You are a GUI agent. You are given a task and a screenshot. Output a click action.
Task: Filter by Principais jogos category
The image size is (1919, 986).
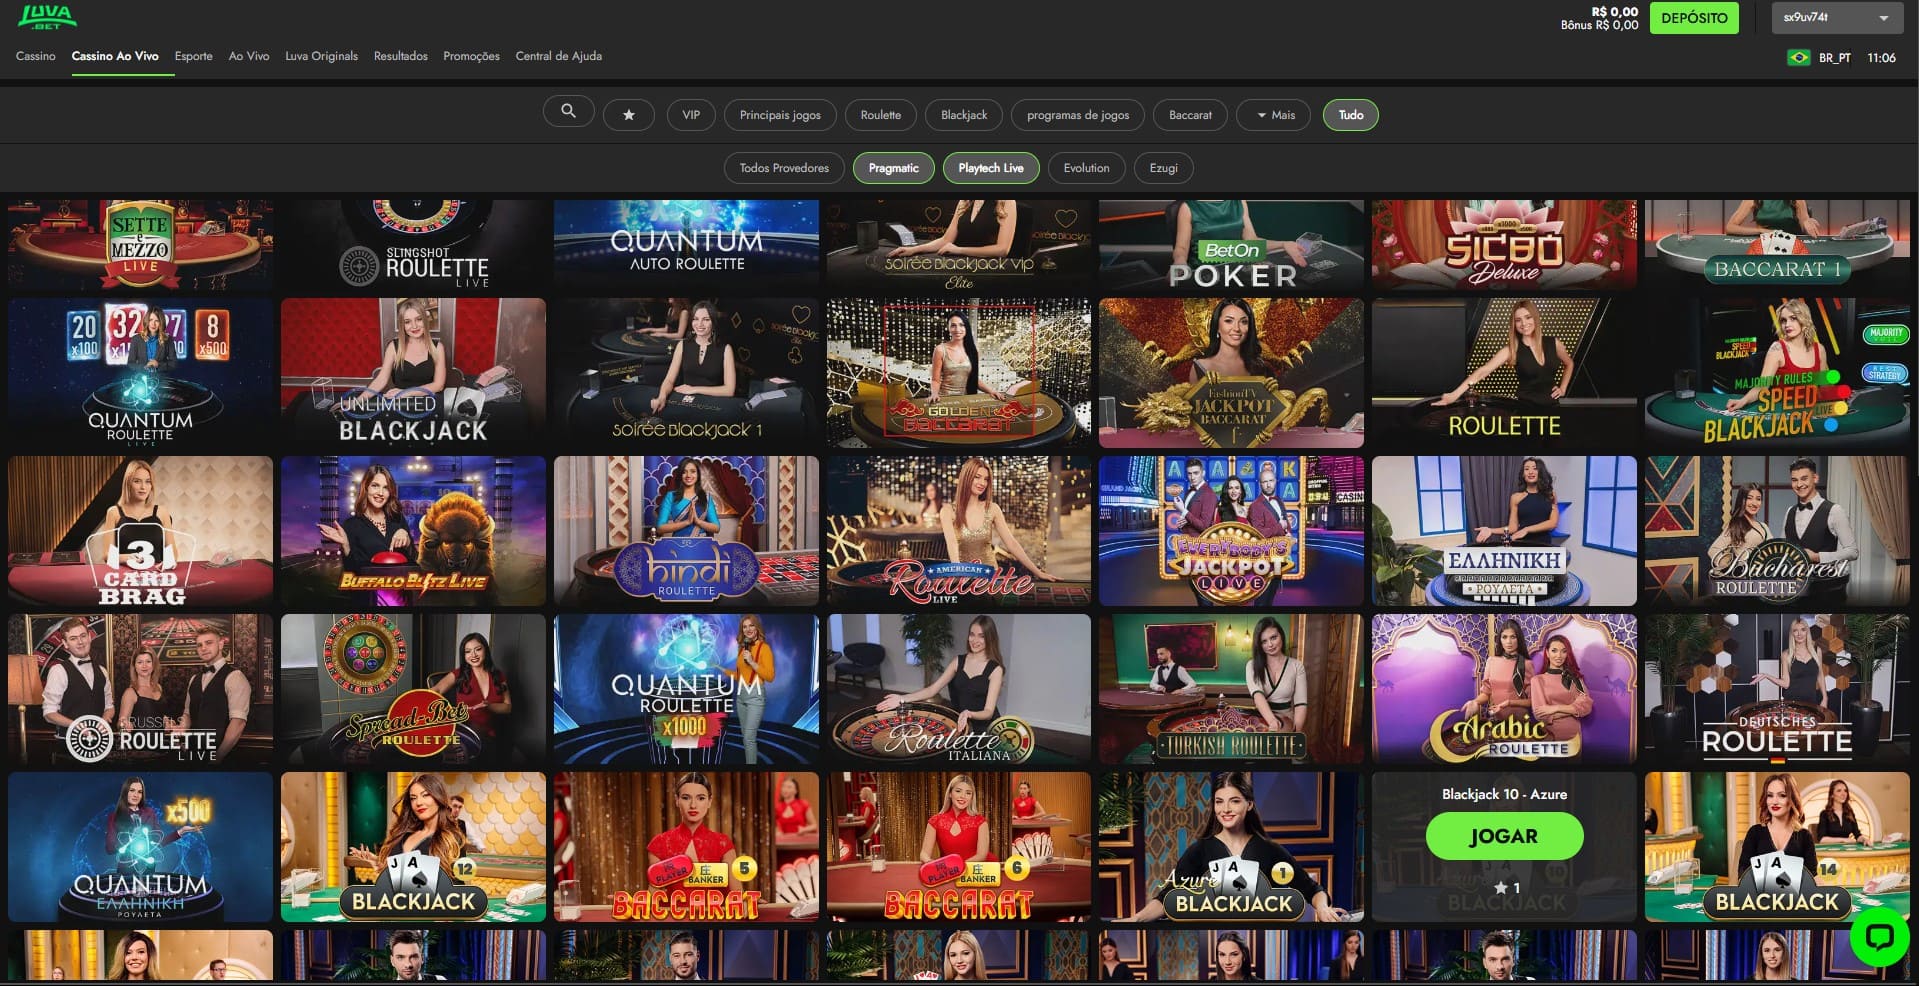[780, 115]
